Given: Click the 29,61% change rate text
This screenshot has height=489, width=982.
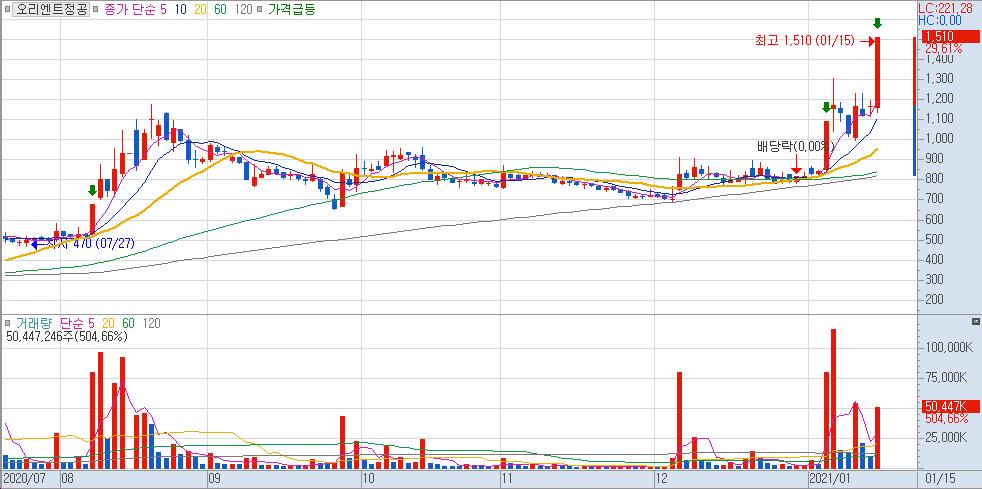Looking at the screenshot, I should [x=944, y=48].
